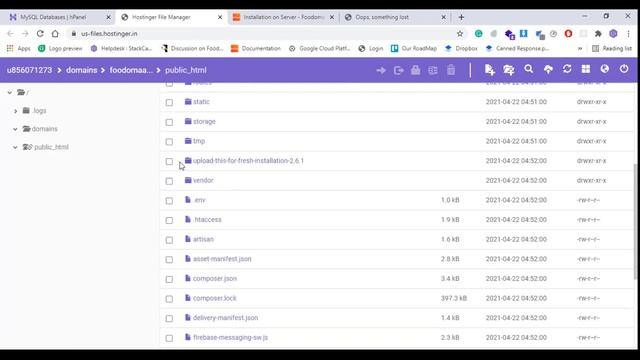Click the browser home button
The height and width of the screenshot is (360, 640).
tap(55, 33)
